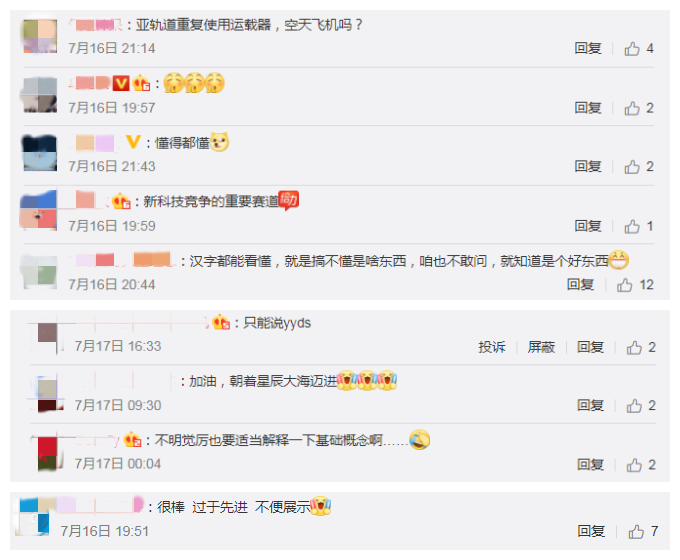Click 屏蔽 on the yyds comment
The height and width of the screenshot is (560, 680).
pos(541,347)
